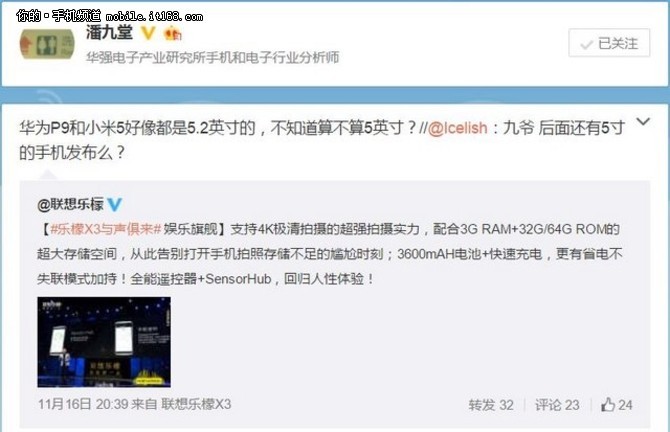Open the @Icelish mention link
This screenshot has height=432, width=670.
[x=457, y=128]
